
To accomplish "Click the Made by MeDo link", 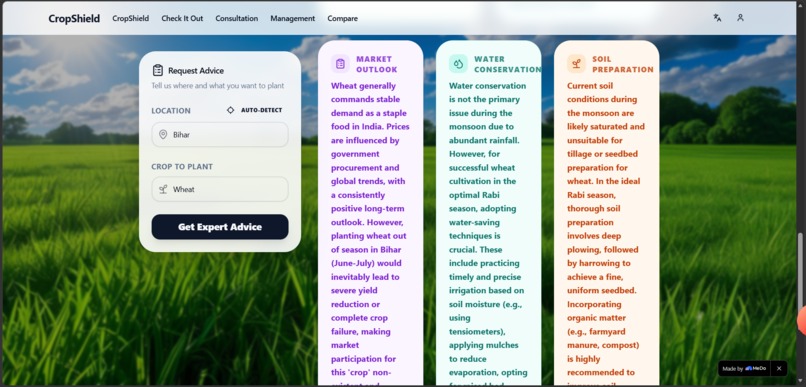I will coord(744,368).
